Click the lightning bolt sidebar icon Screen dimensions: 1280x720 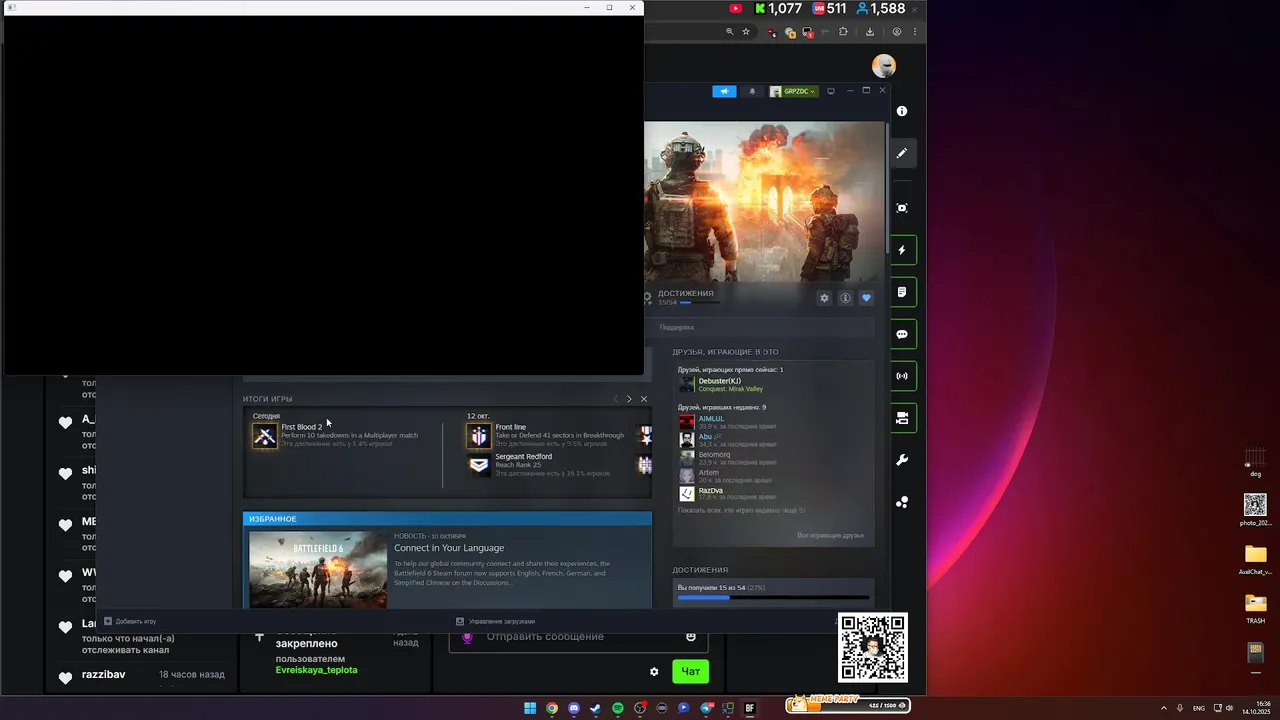coord(902,250)
